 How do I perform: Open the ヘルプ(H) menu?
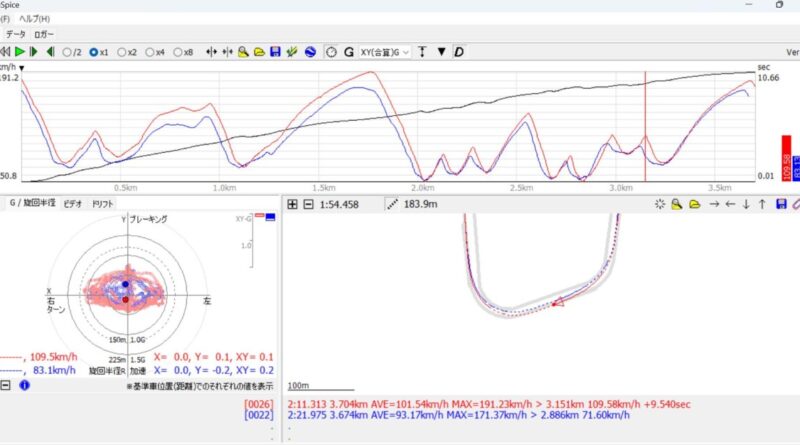tap(37, 18)
